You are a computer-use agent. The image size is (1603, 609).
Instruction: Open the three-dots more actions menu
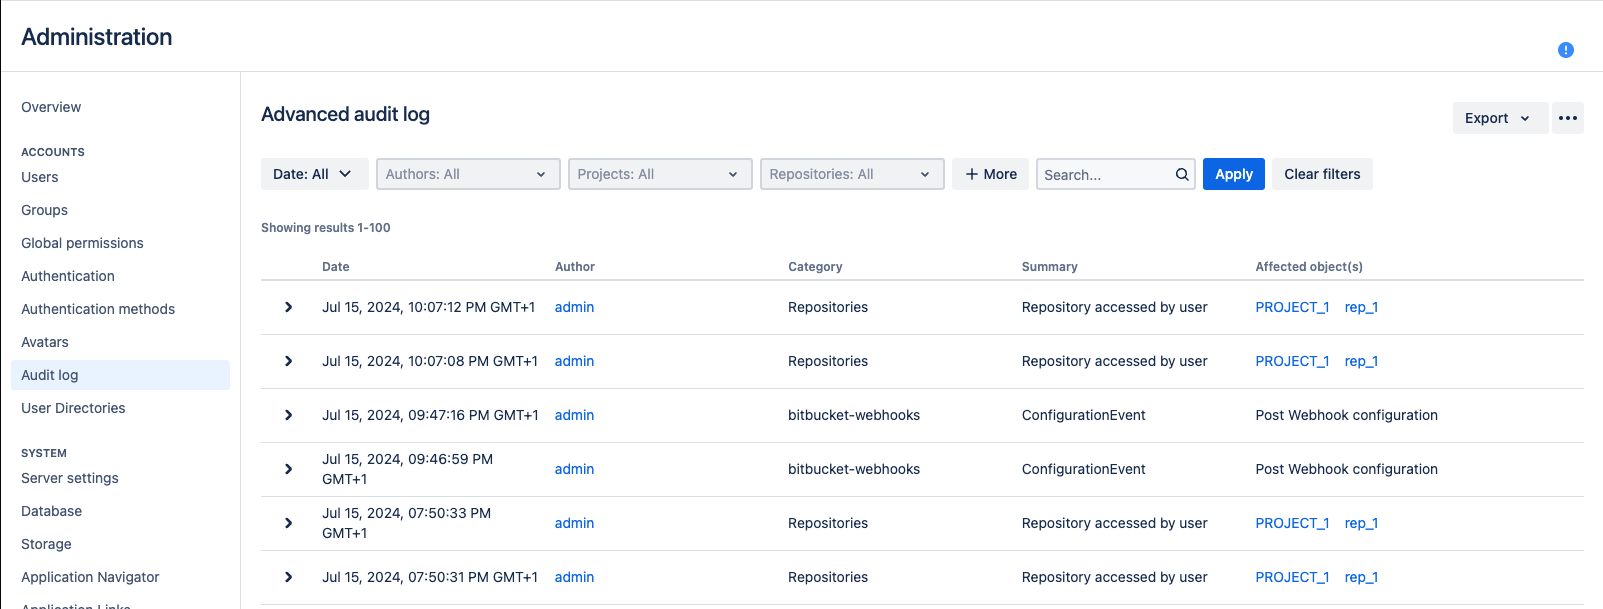tap(1567, 118)
